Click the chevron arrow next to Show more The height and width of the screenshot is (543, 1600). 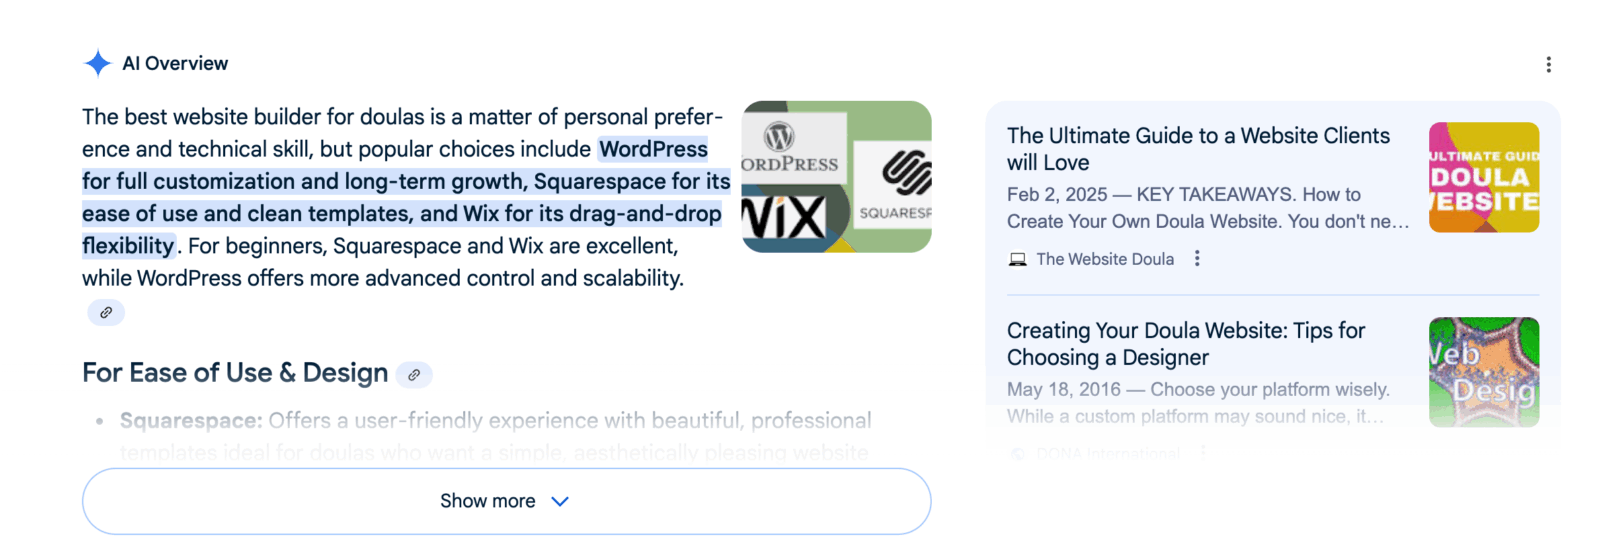pyautogui.click(x=560, y=501)
